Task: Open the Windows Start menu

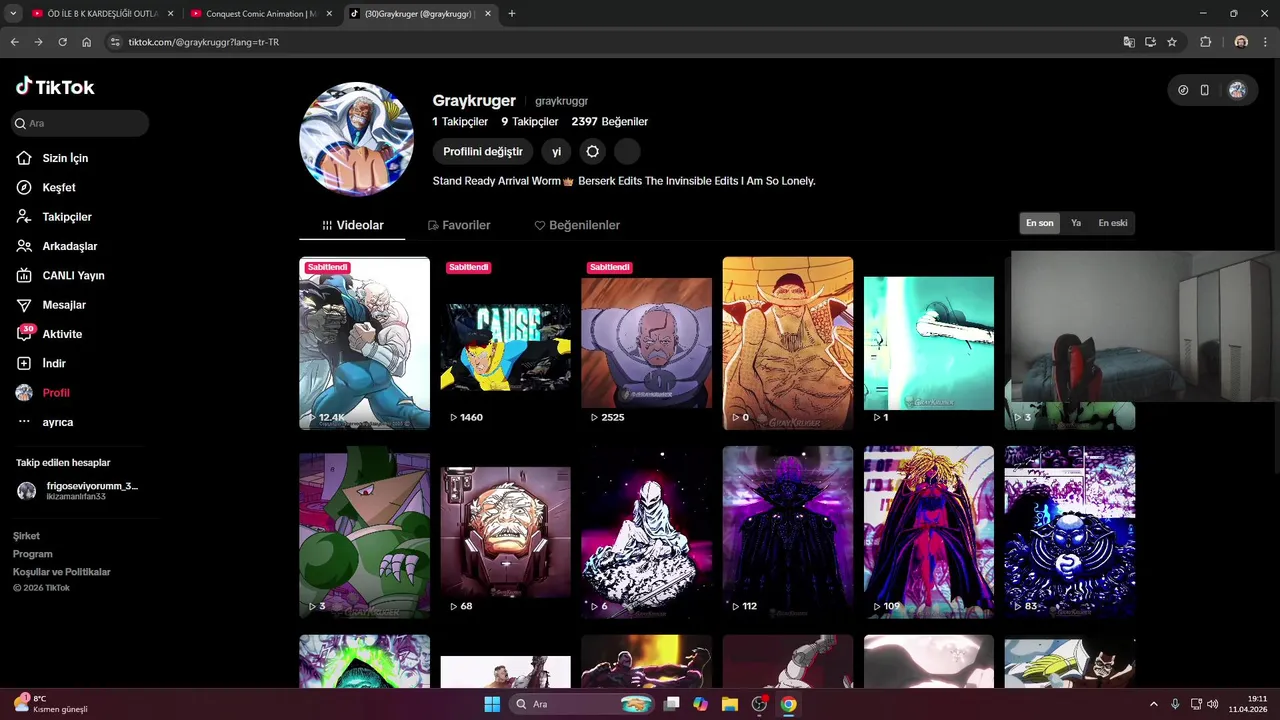Action: [492, 704]
